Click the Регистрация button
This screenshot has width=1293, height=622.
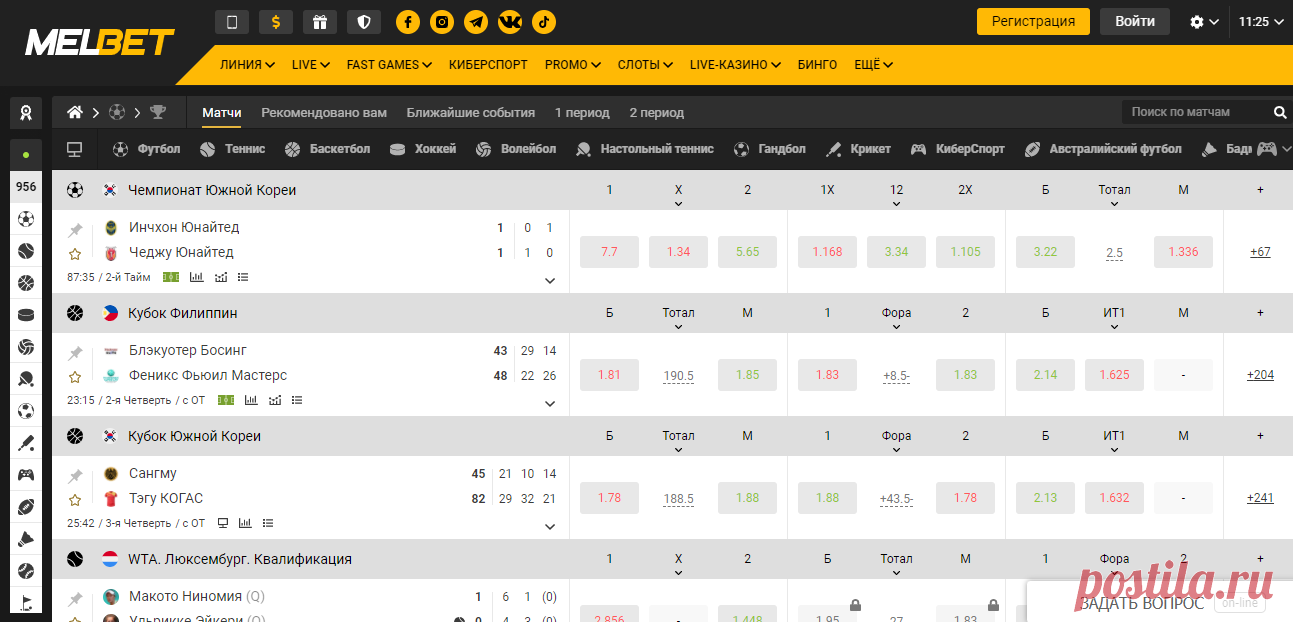click(x=1033, y=21)
